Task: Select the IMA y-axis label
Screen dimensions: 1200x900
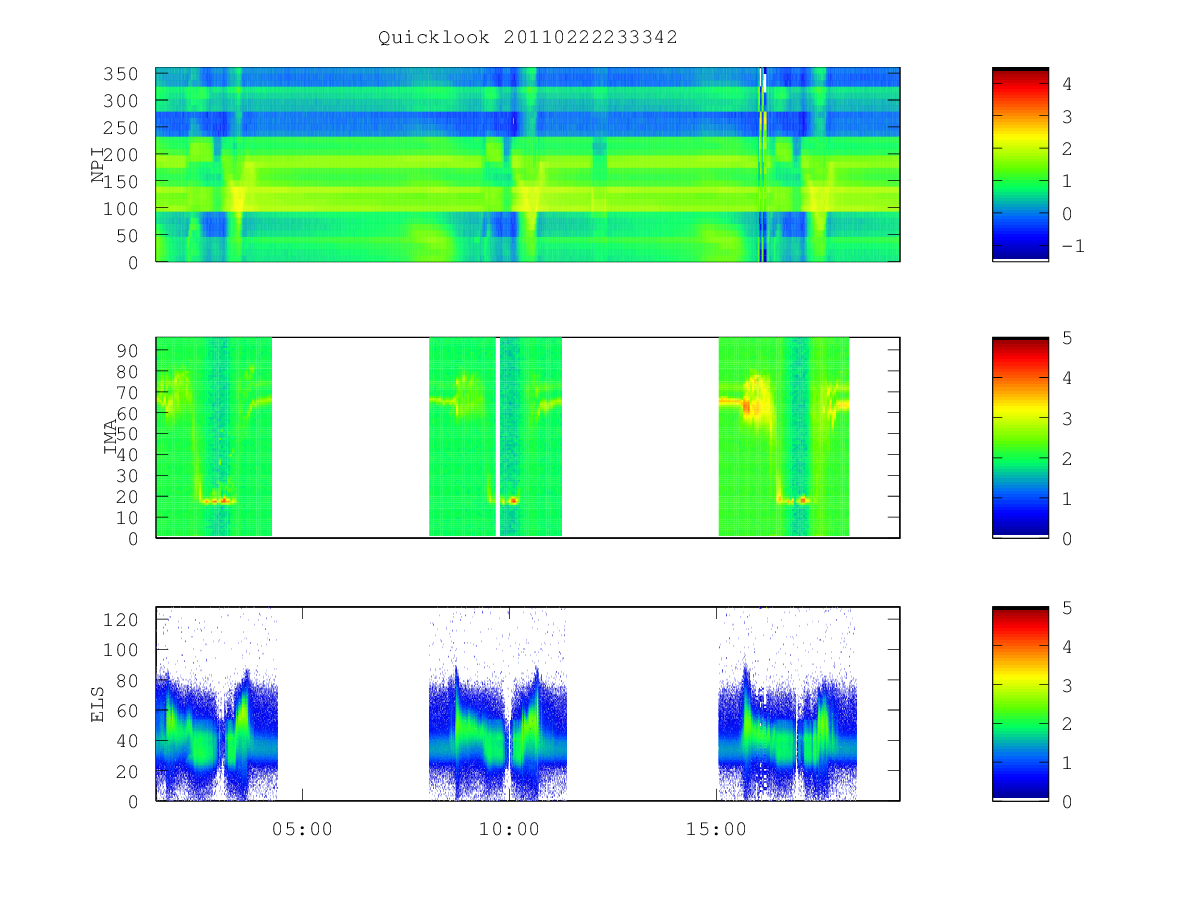Action: [111, 437]
